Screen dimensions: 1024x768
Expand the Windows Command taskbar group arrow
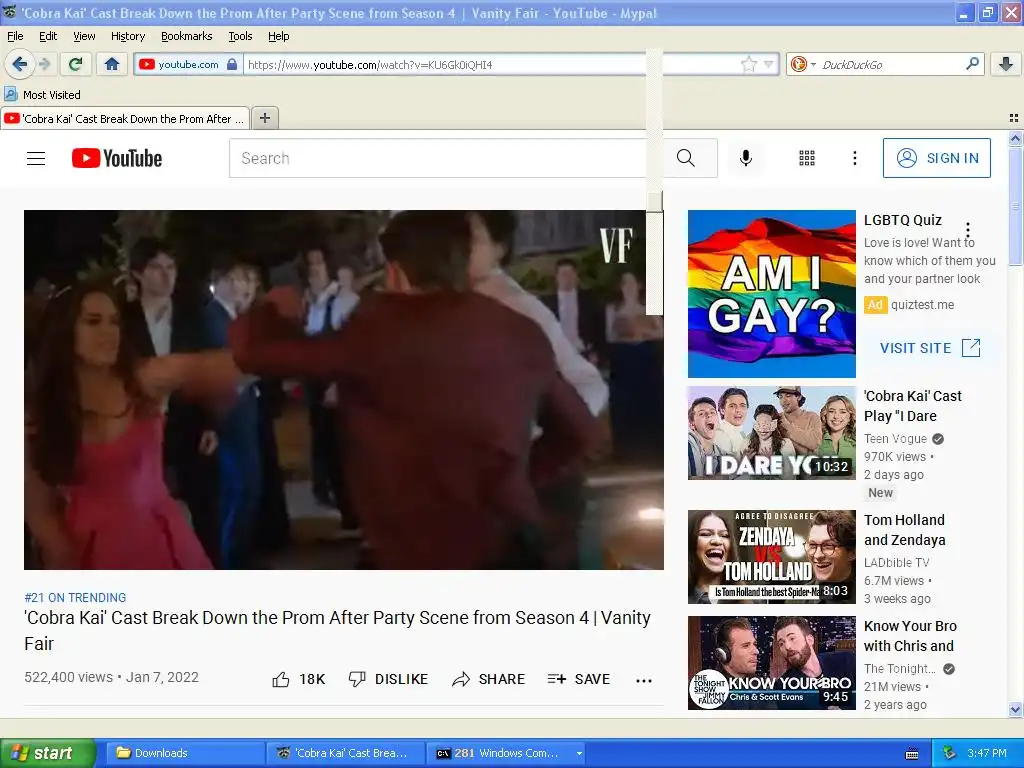(579, 753)
